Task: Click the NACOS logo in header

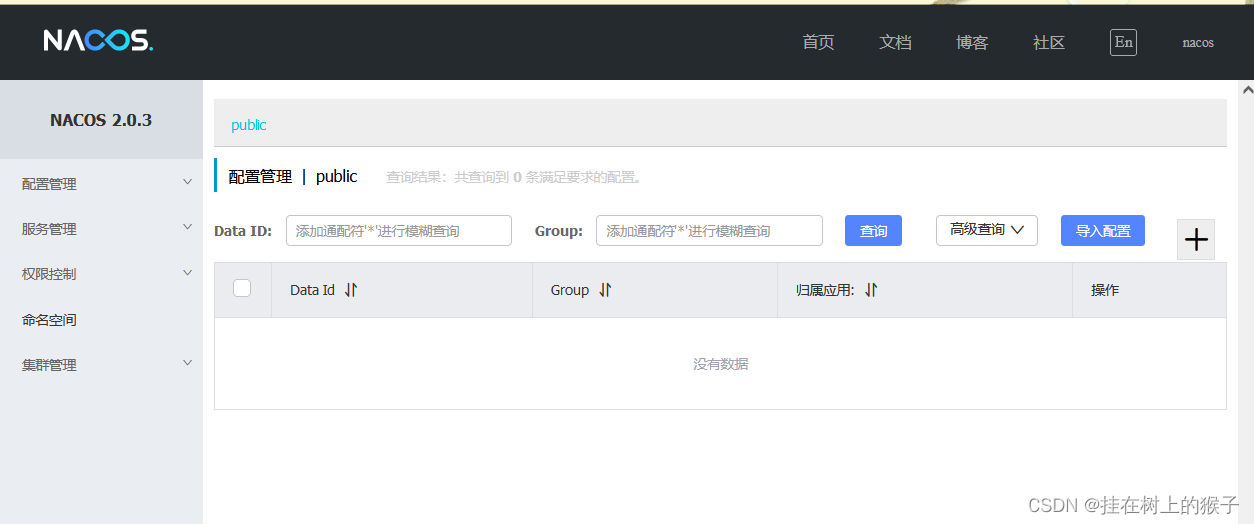Action: point(98,40)
